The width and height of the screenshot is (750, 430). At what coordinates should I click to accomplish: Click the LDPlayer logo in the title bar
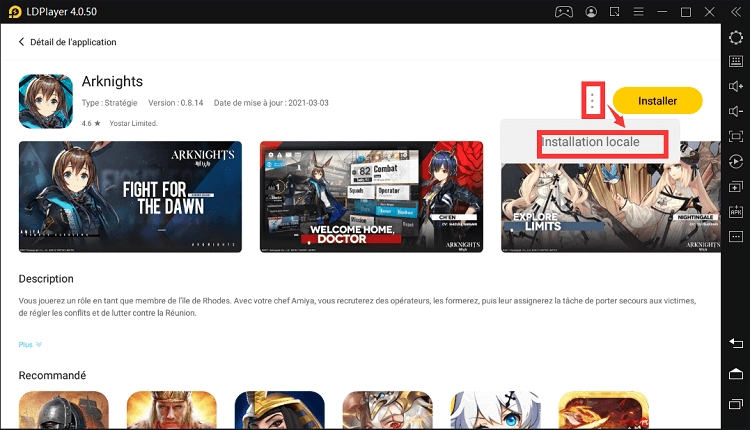click(x=15, y=11)
